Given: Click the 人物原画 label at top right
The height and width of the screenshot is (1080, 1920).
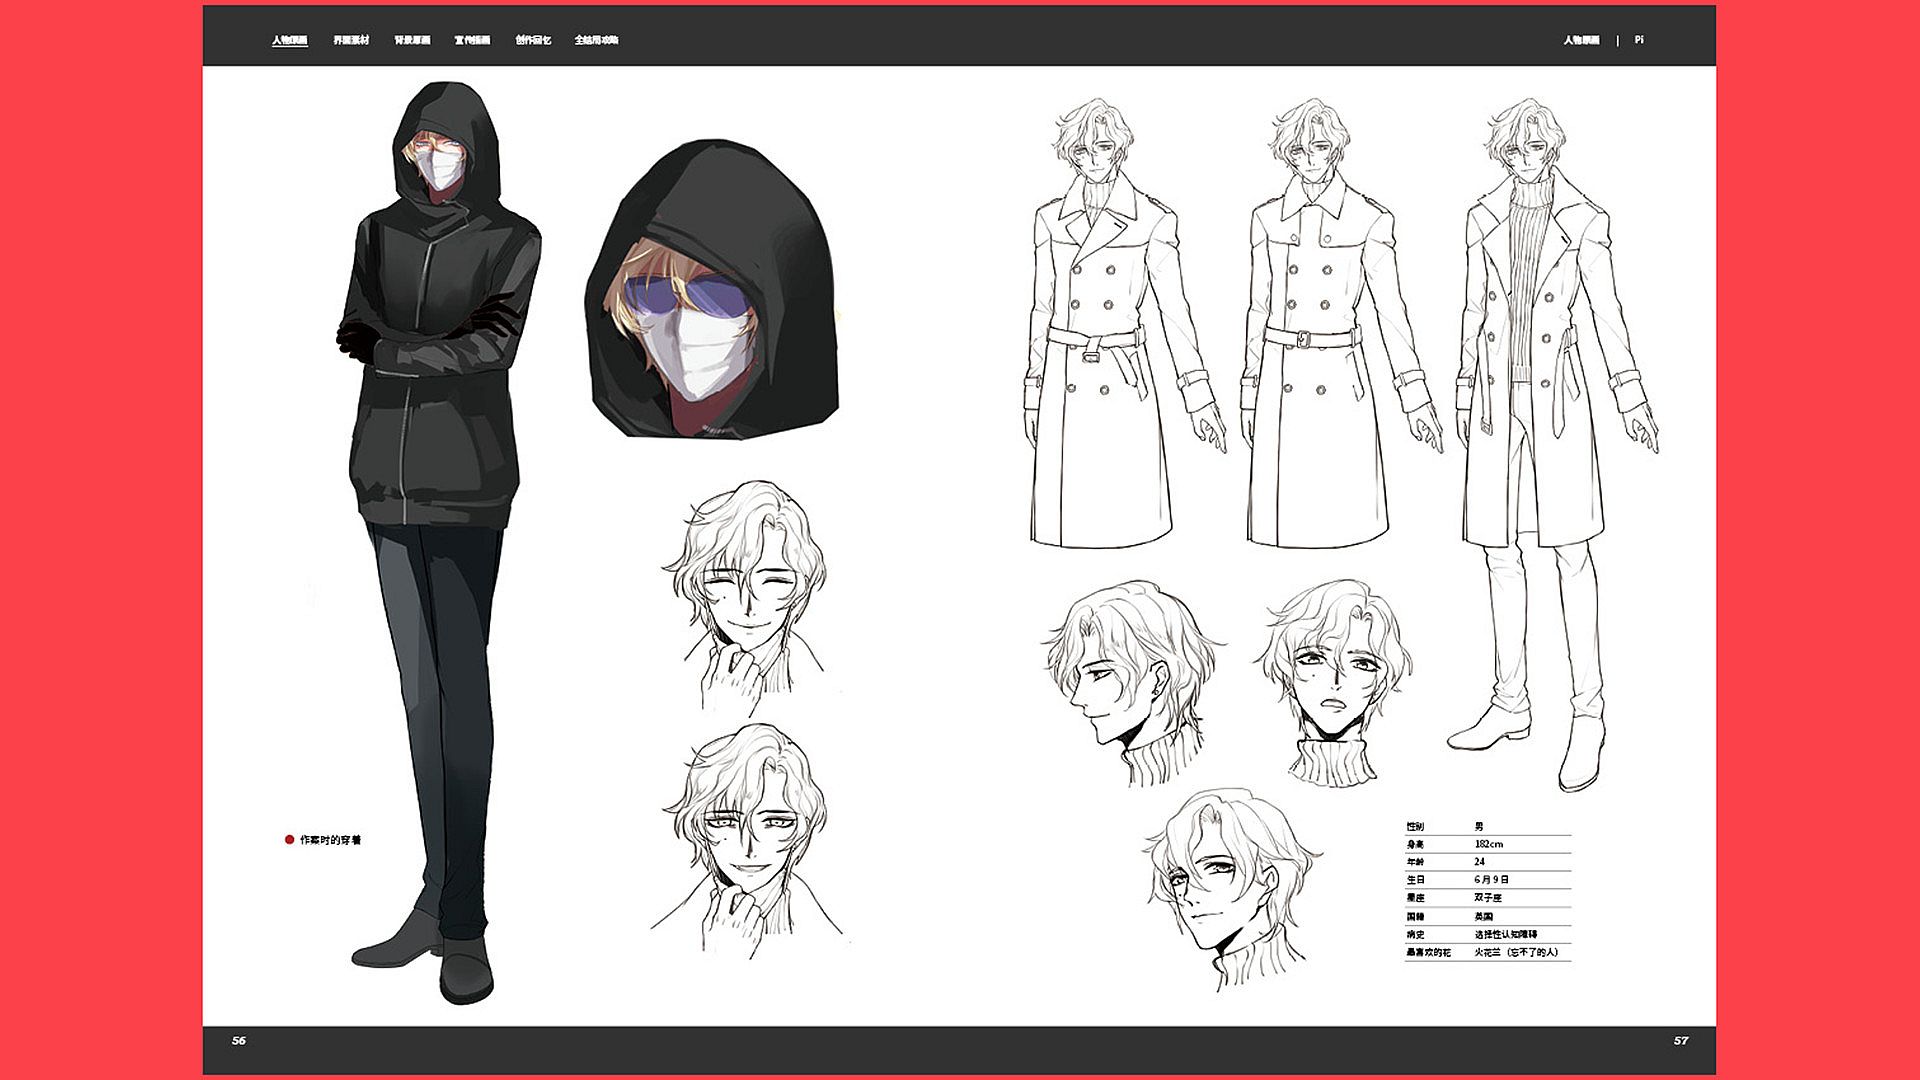Looking at the screenshot, I should click(x=1581, y=40).
